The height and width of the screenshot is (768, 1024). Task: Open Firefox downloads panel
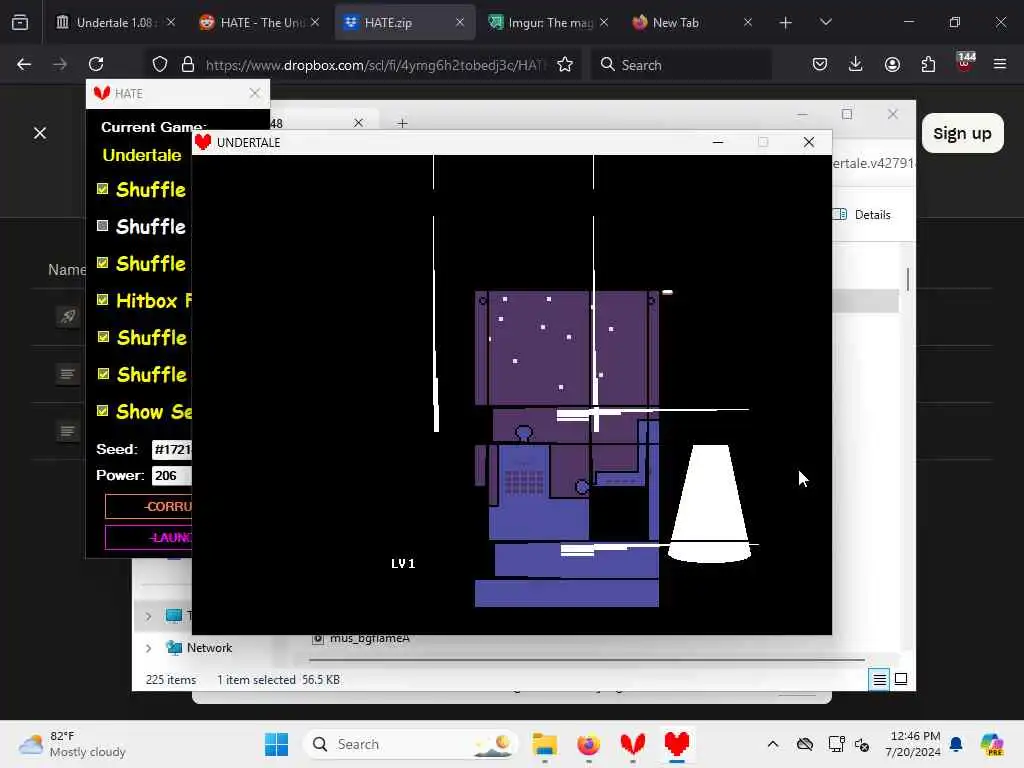click(856, 64)
